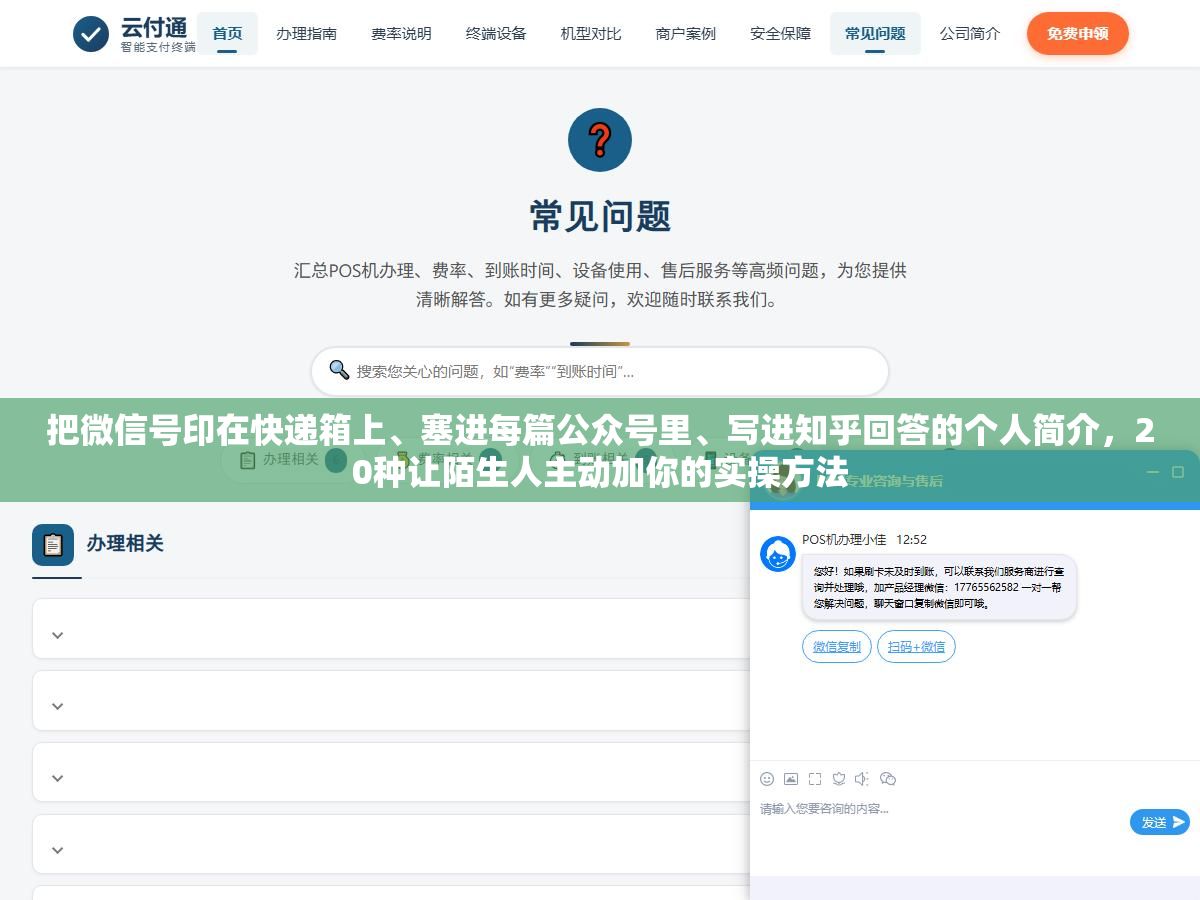The image size is (1200, 900).
Task: Click the 汇总POS机办理 description paragraph
Action: pos(600,285)
